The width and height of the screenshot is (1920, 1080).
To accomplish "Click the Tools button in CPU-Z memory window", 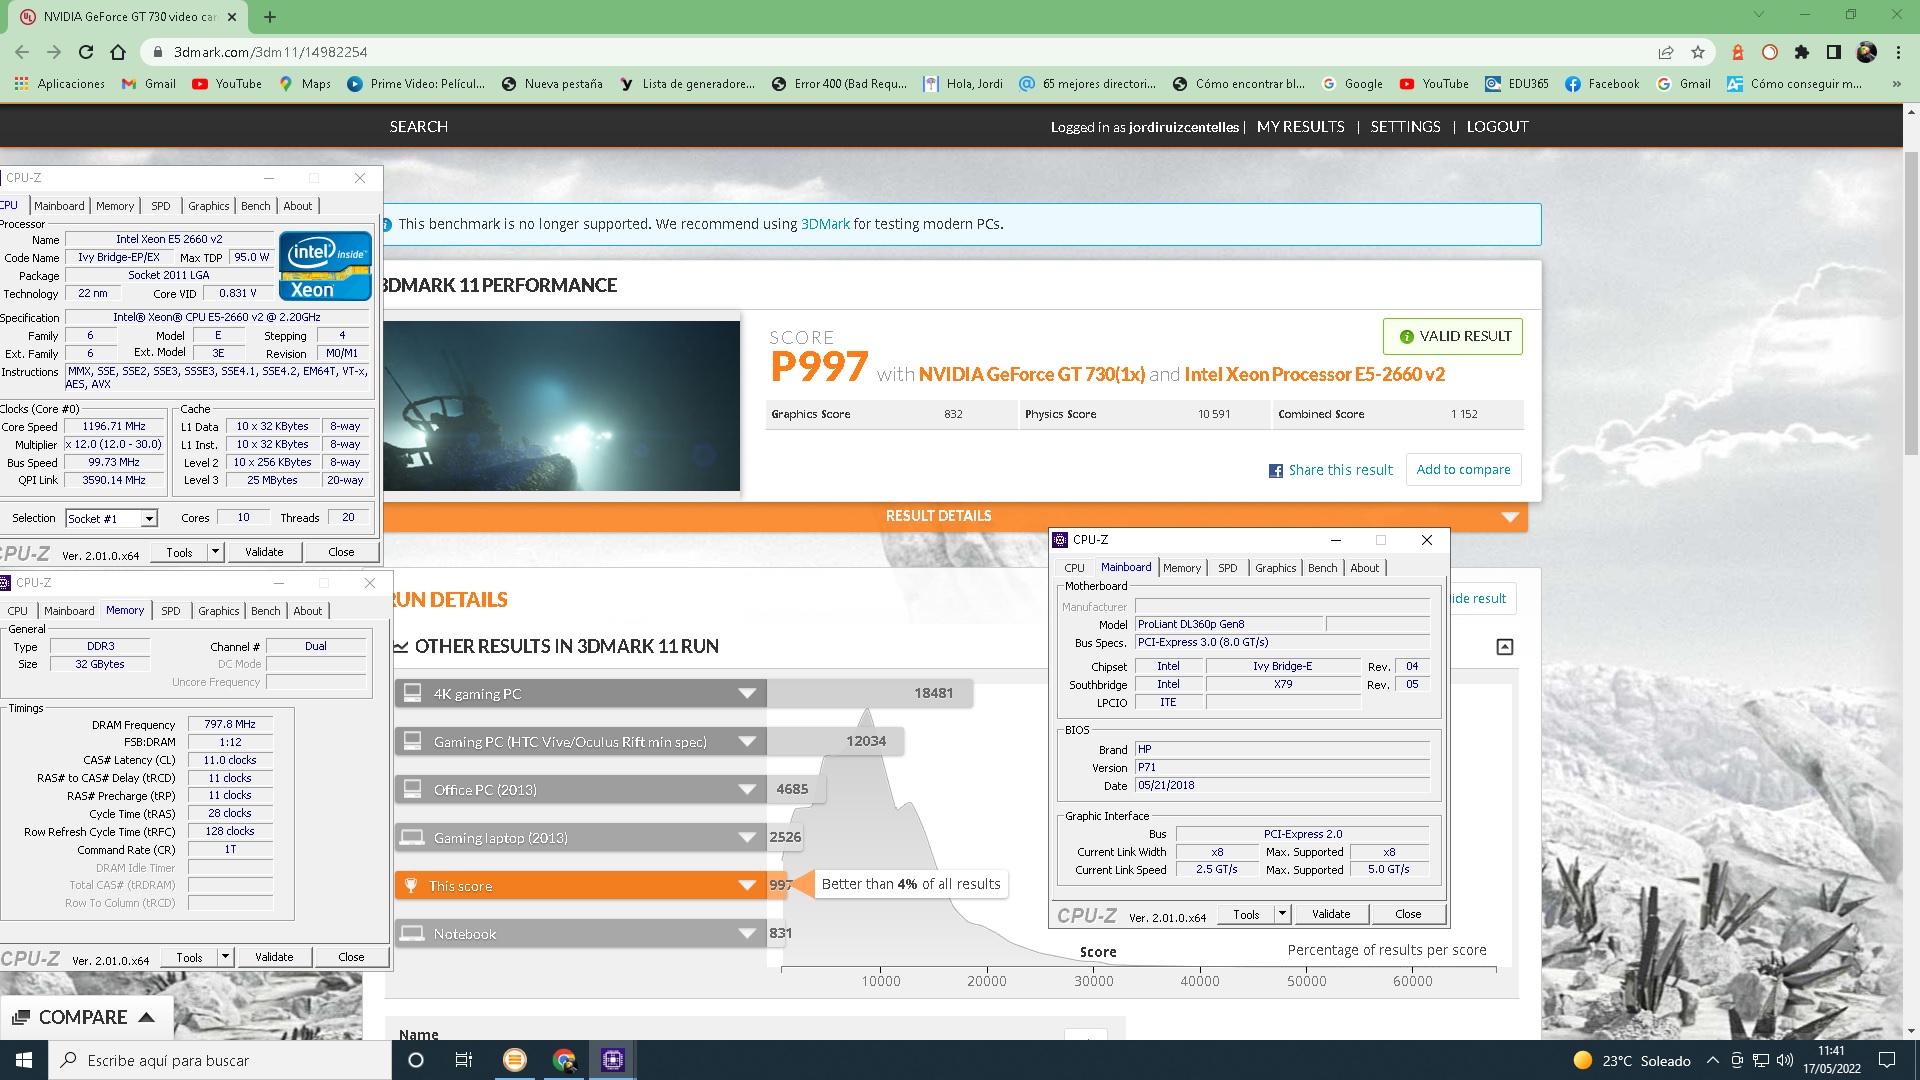I will (189, 957).
